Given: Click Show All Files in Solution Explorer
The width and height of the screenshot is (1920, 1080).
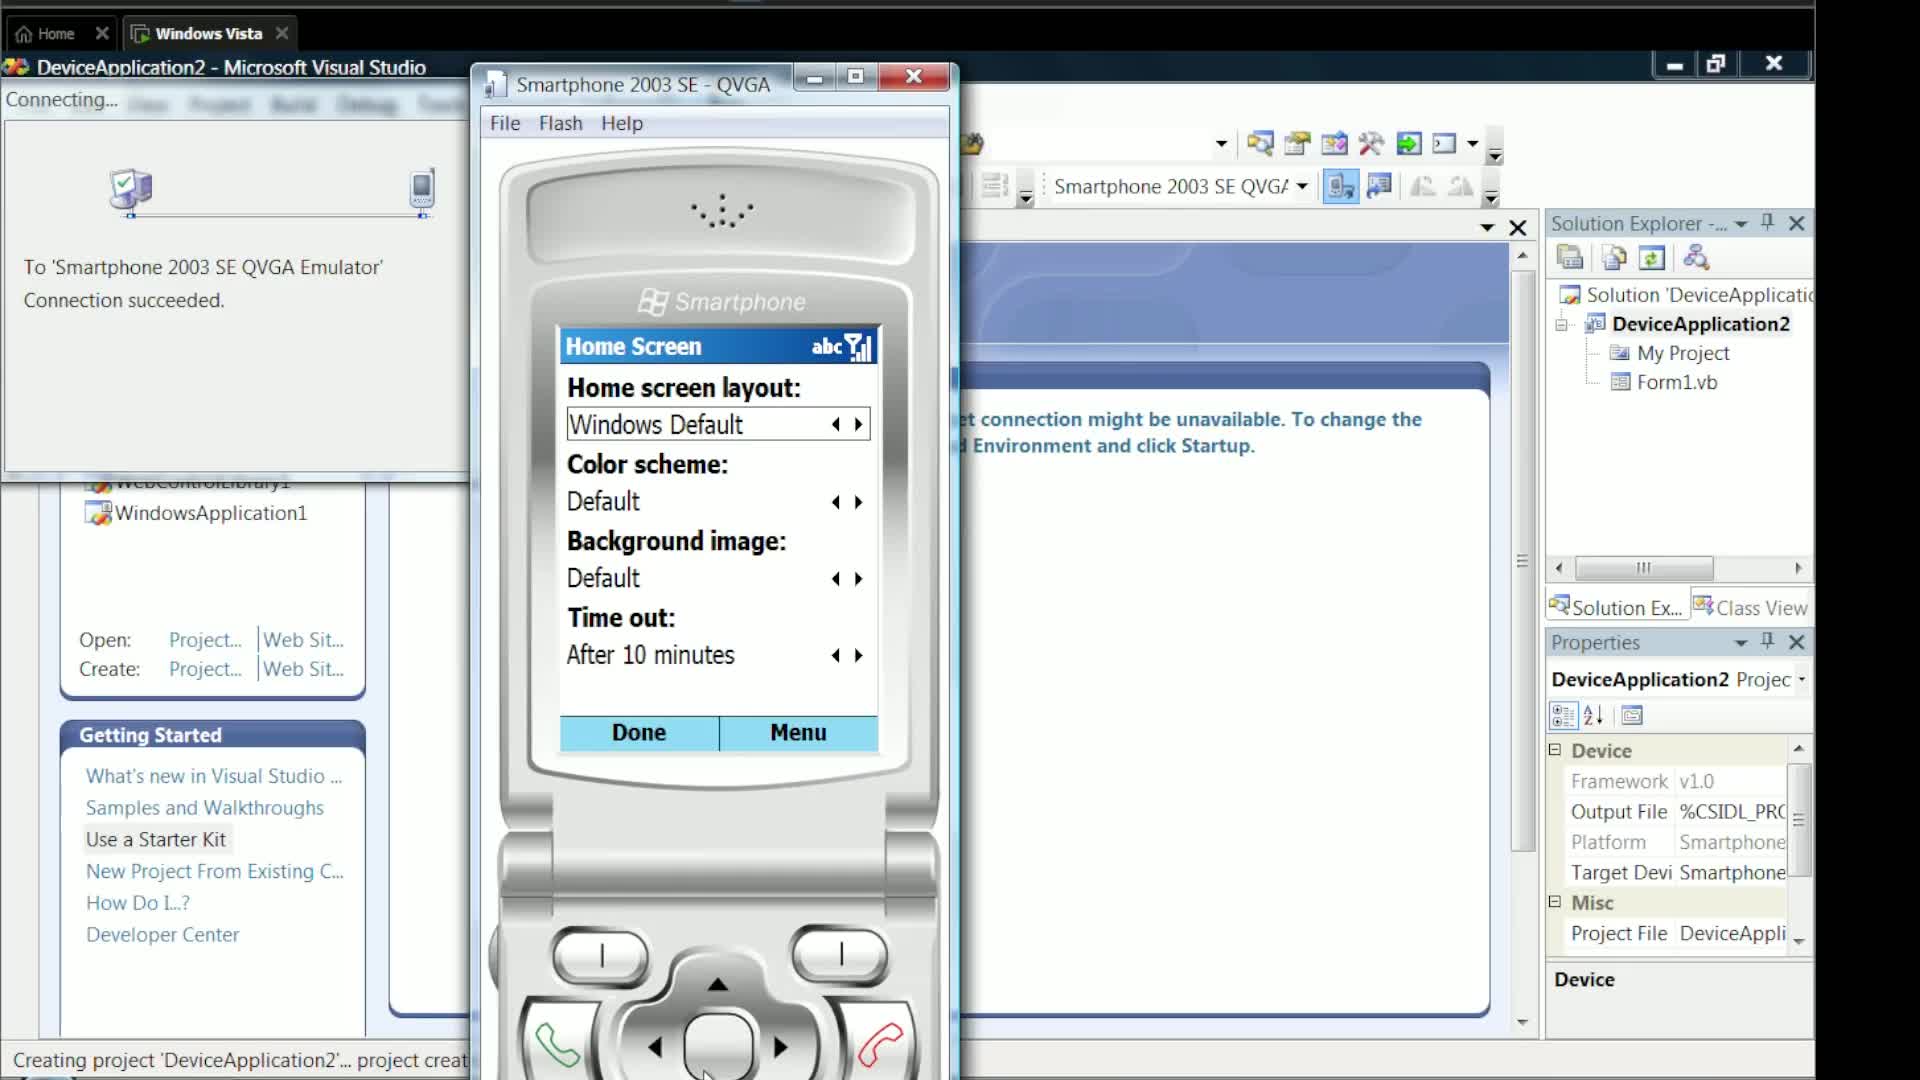Looking at the screenshot, I should [1613, 258].
